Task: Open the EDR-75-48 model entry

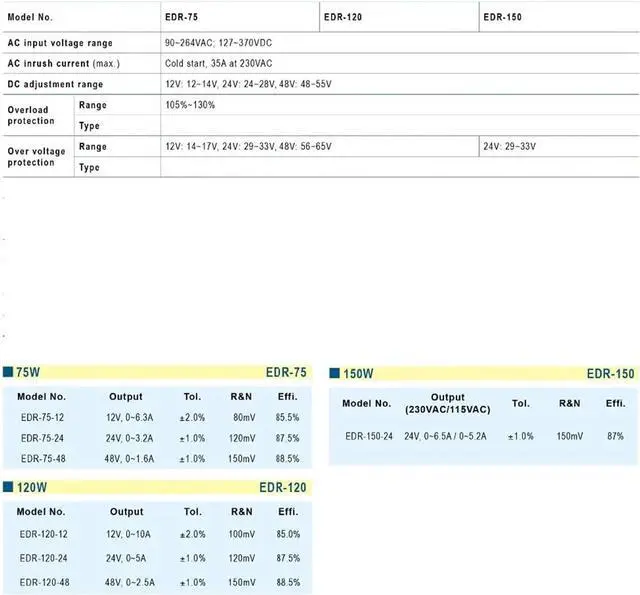Action: pyautogui.click(x=43, y=459)
